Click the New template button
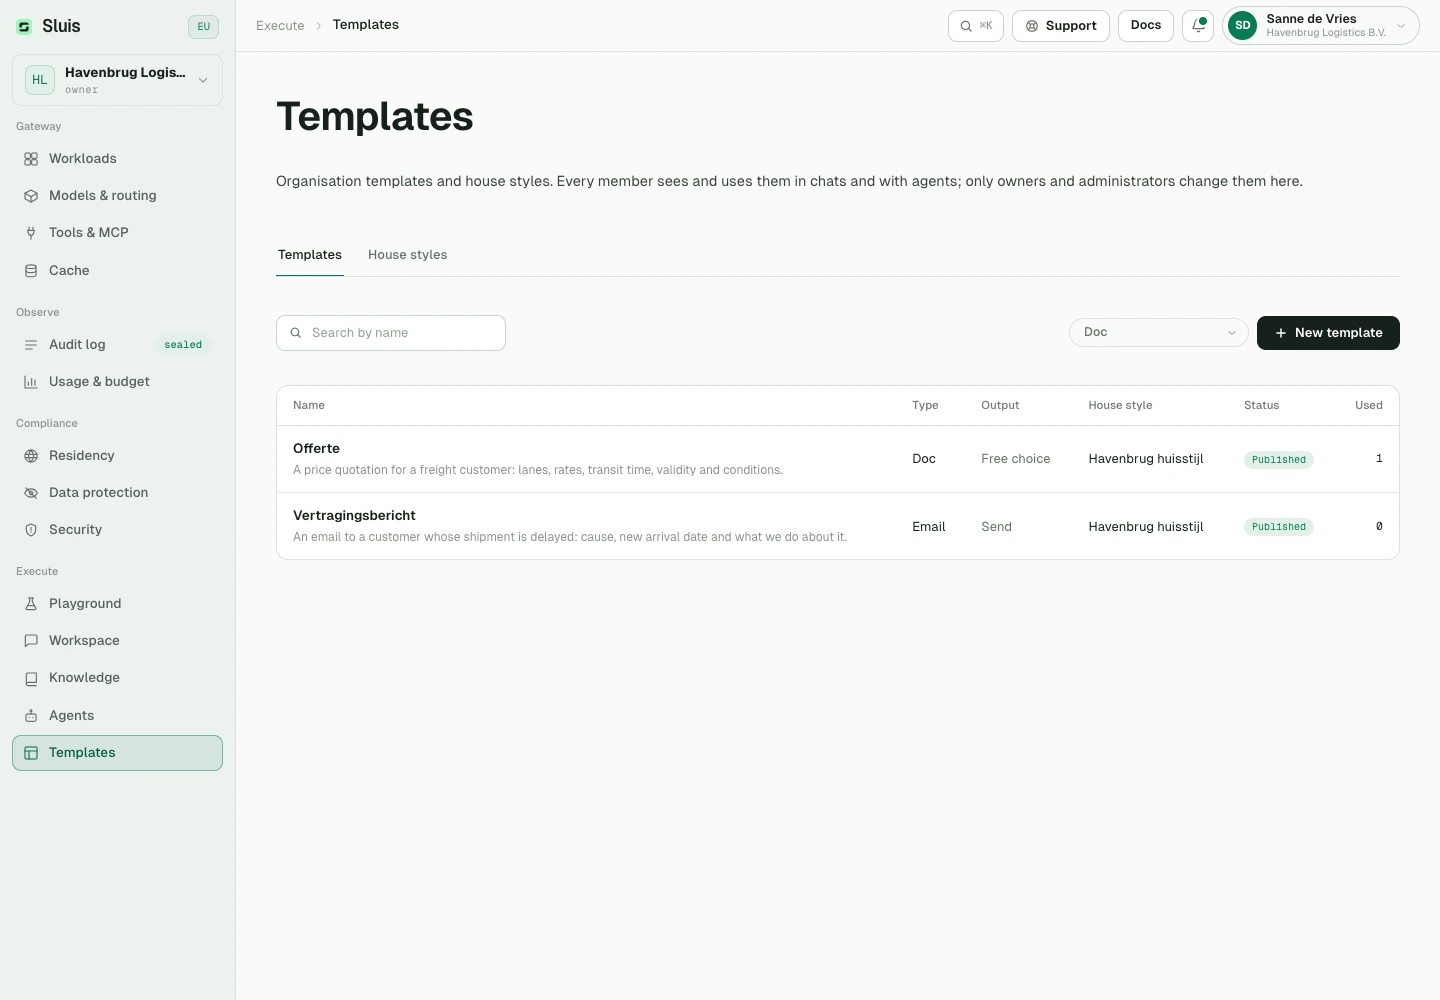Screen dimensions: 1440x1000 (1328, 333)
